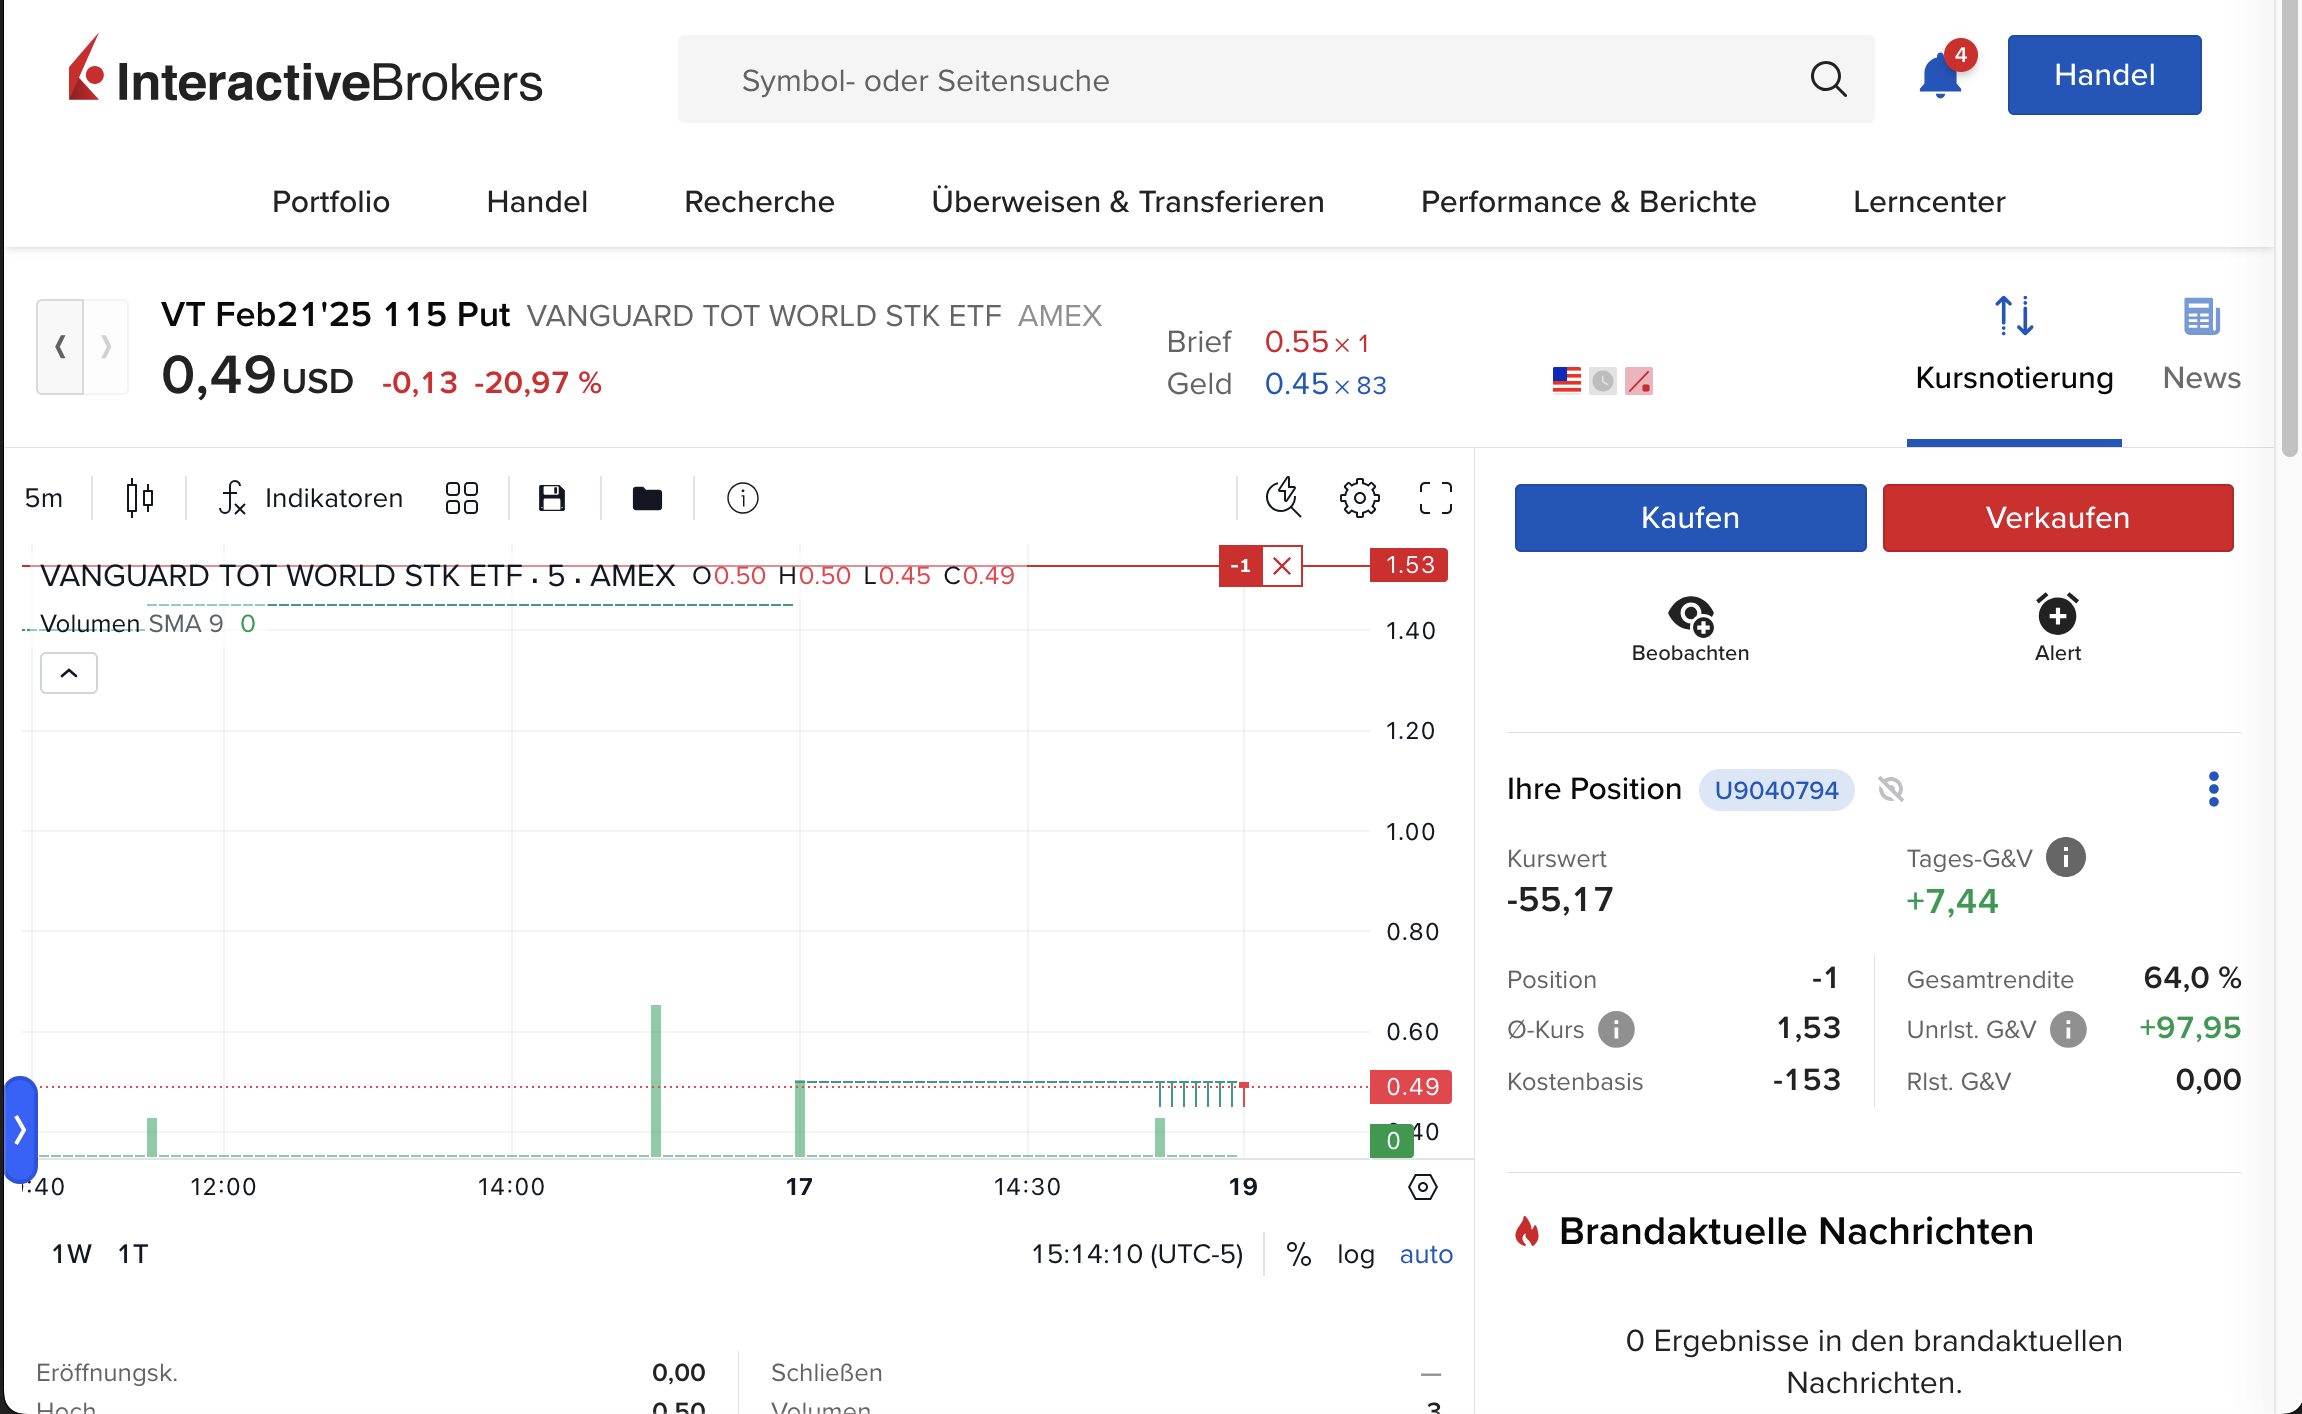Open Indikatoren function icon
The width and height of the screenshot is (2302, 1414).
click(232, 498)
